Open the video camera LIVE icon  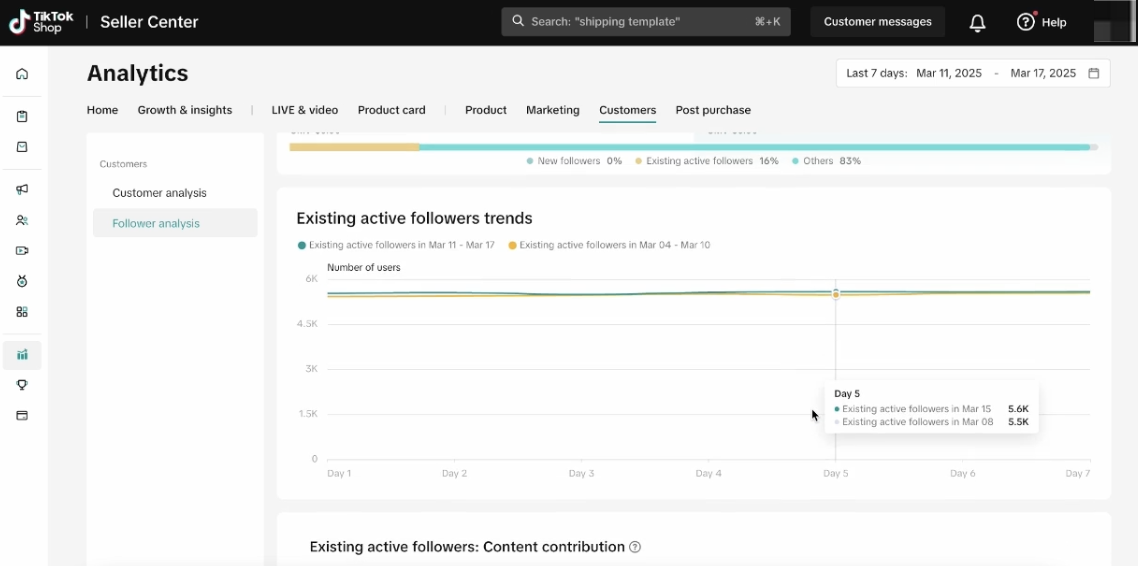[x=22, y=251]
